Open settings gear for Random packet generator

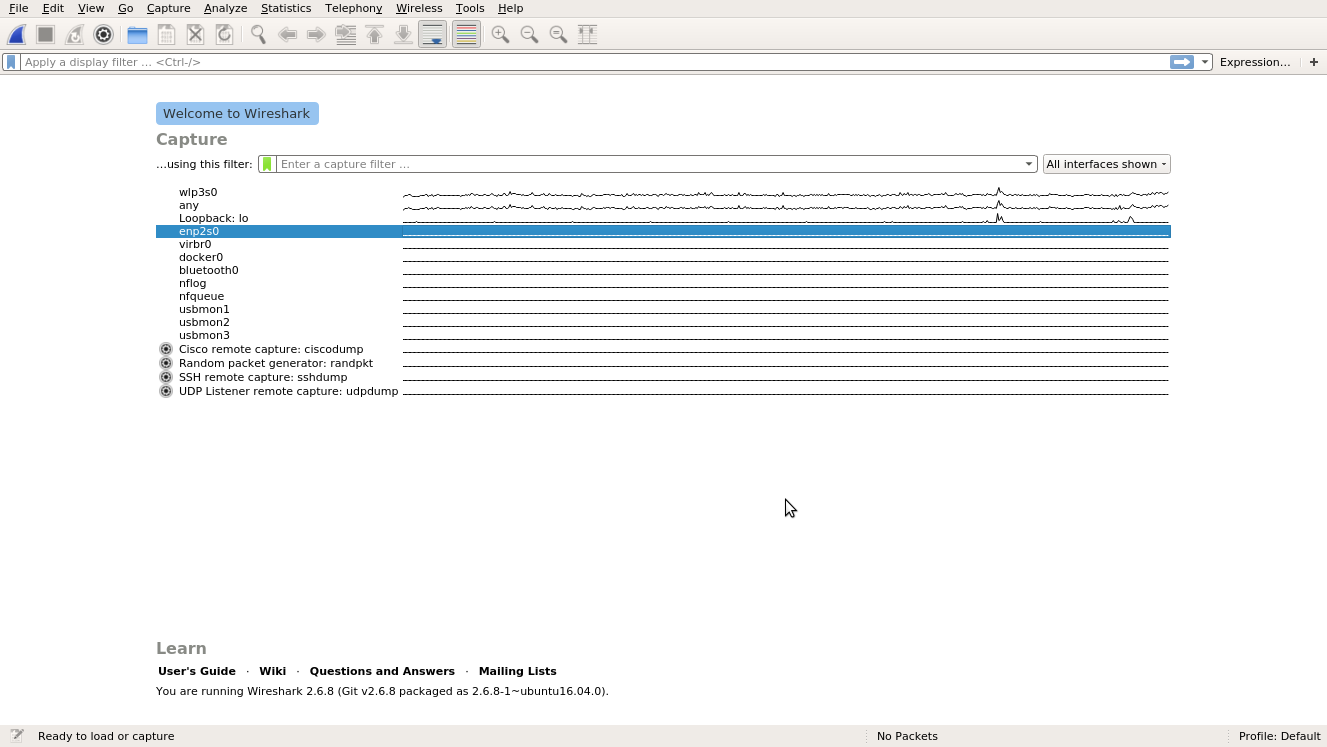(x=166, y=363)
